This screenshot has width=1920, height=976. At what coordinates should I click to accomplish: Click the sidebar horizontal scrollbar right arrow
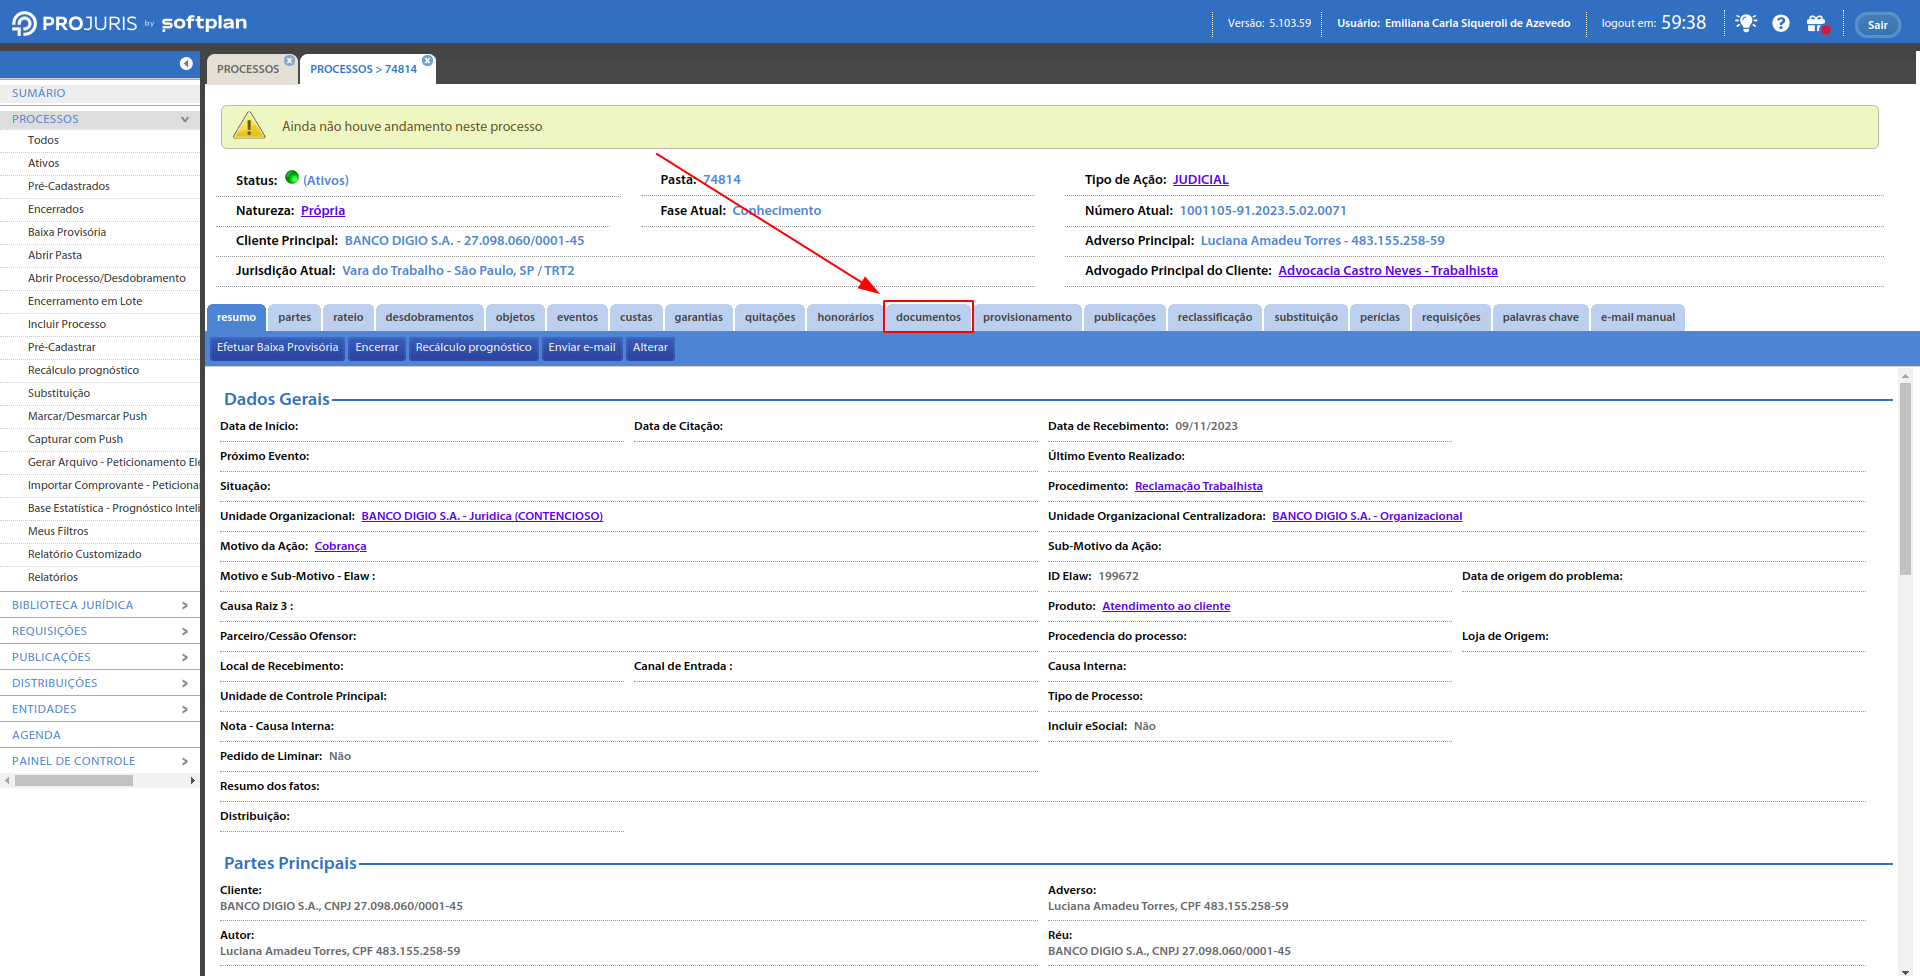tap(192, 780)
